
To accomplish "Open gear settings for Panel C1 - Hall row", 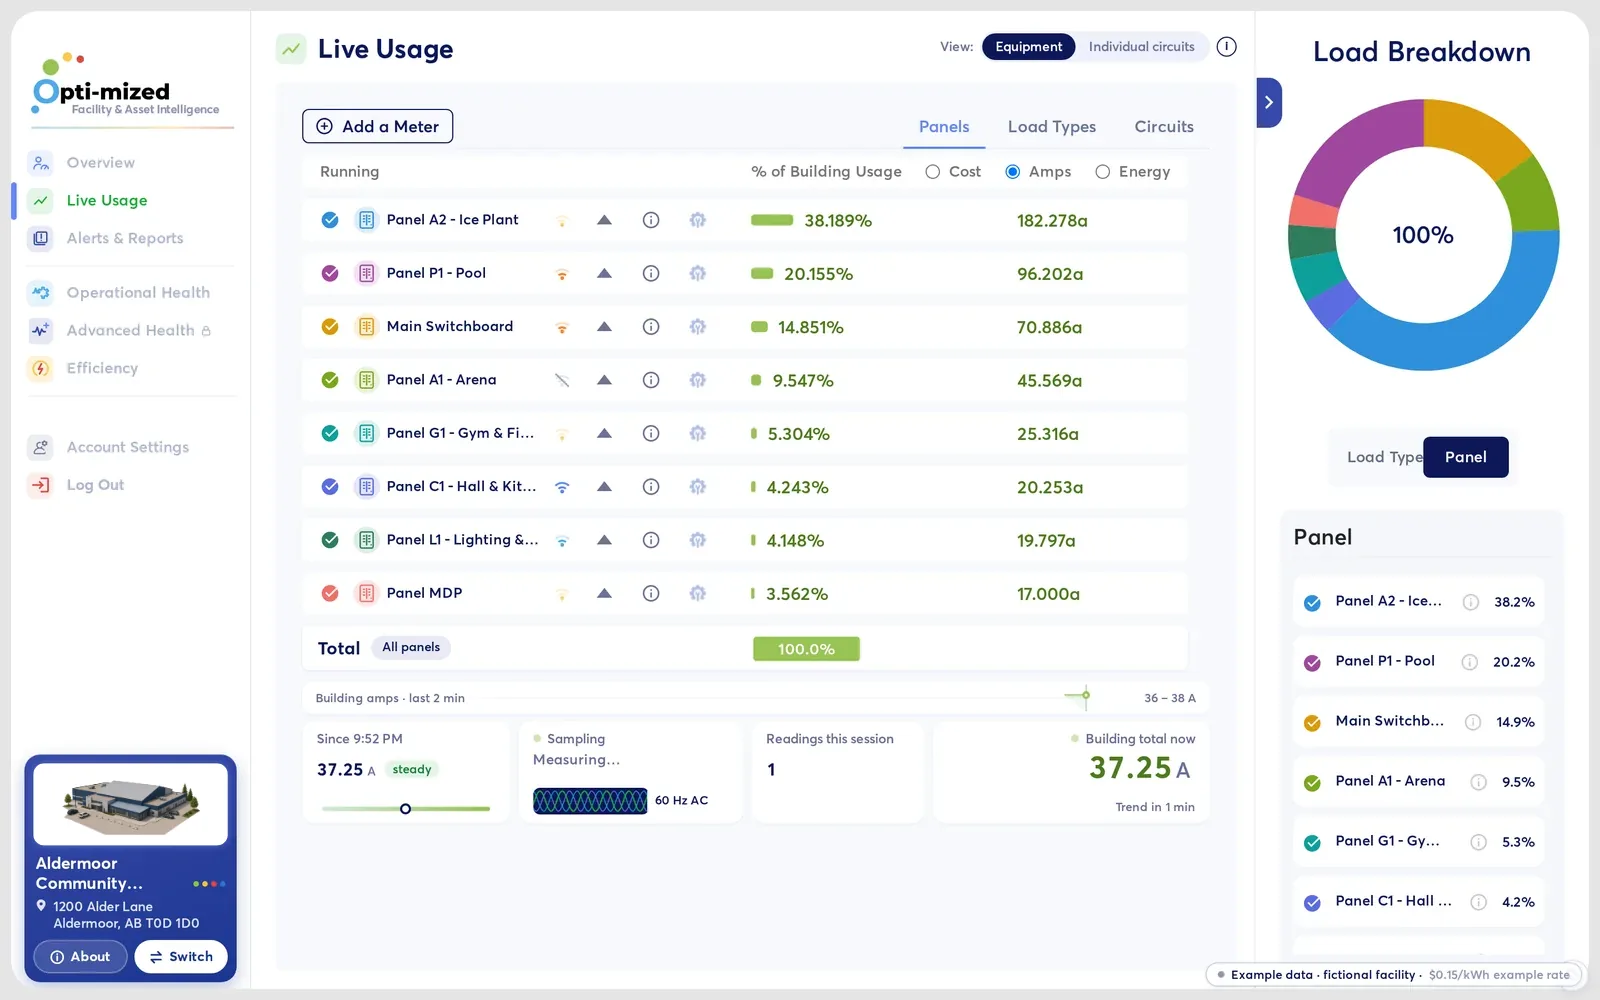I will tap(698, 487).
